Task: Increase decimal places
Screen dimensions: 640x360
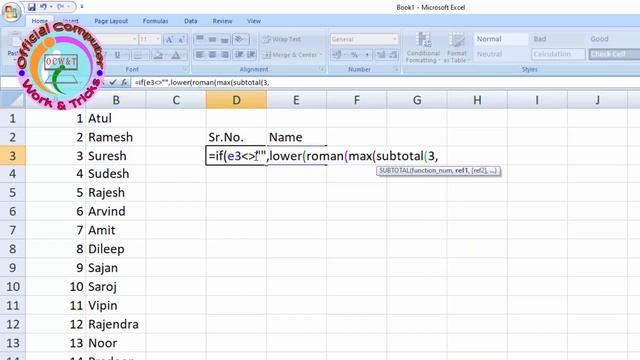Action: click(381, 55)
